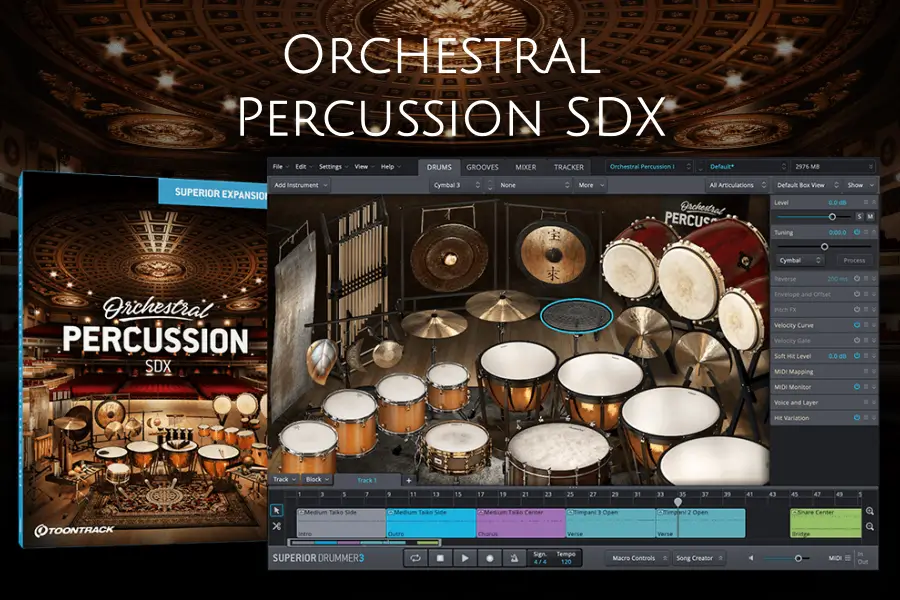The height and width of the screenshot is (600, 900).
Task: Toggle the Tuning power button
Action: pyautogui.click(x=856, y=233)
